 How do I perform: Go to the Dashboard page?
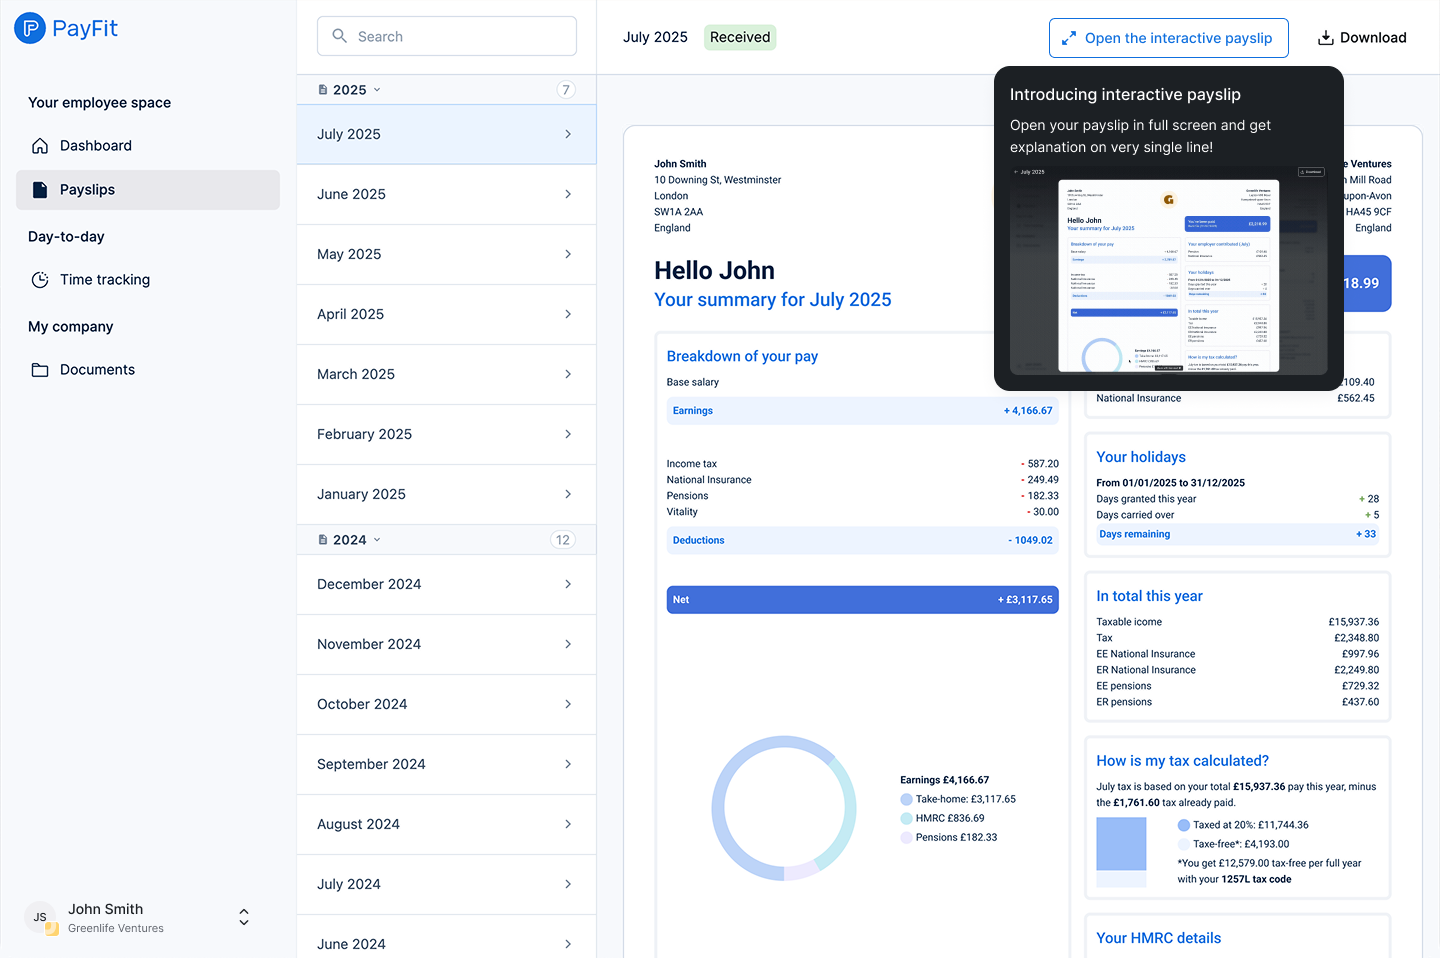(x=96, y=146)
